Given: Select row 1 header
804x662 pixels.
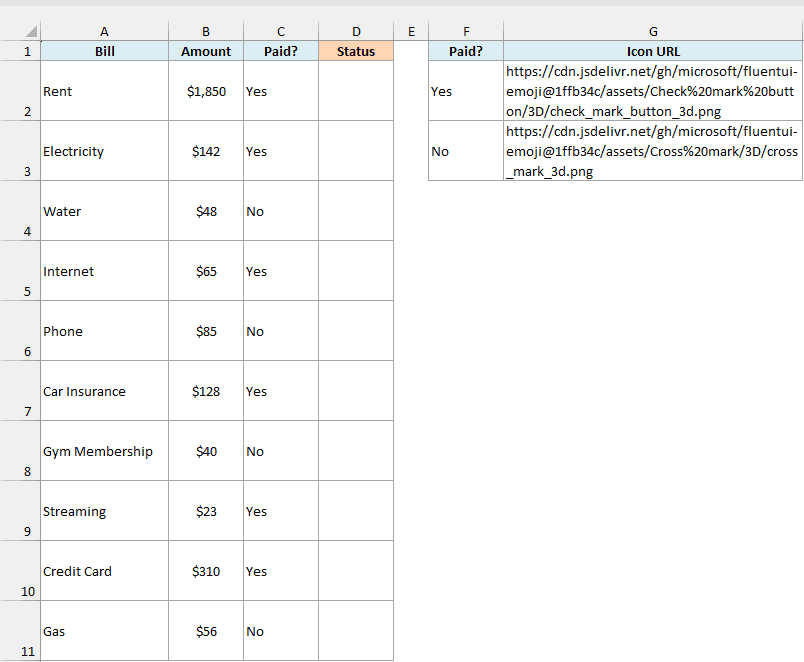Looking at the screenshot, I should 21,51.
